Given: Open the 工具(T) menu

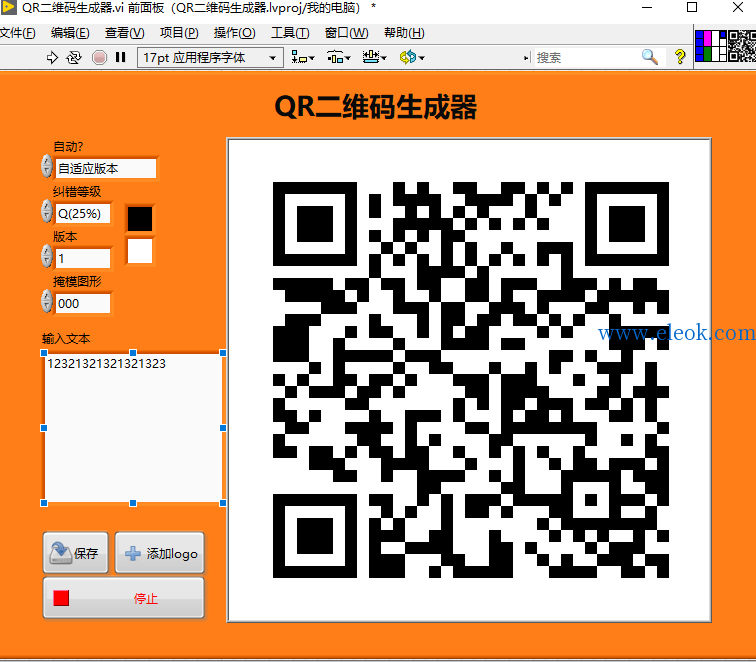Looking at the screenshot, I should pos(290,33).
